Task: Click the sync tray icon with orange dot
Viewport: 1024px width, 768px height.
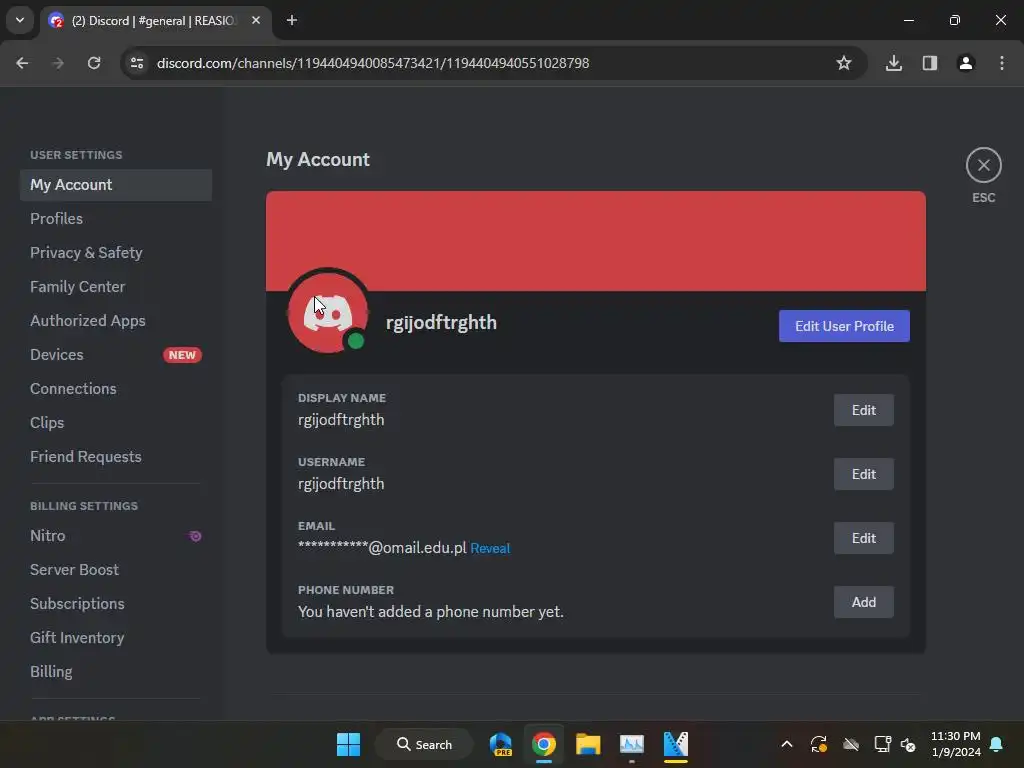Action: click(x=819, y=744)
